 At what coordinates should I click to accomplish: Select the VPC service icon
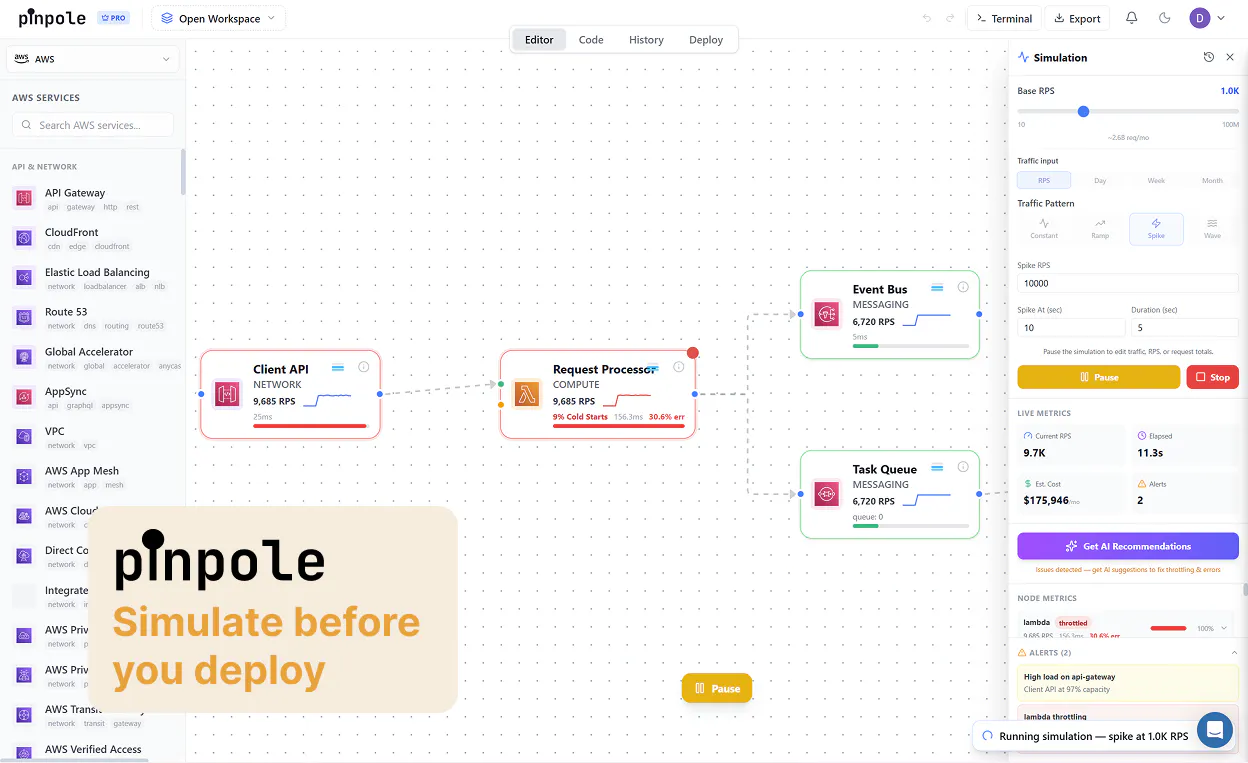(24, 437)
